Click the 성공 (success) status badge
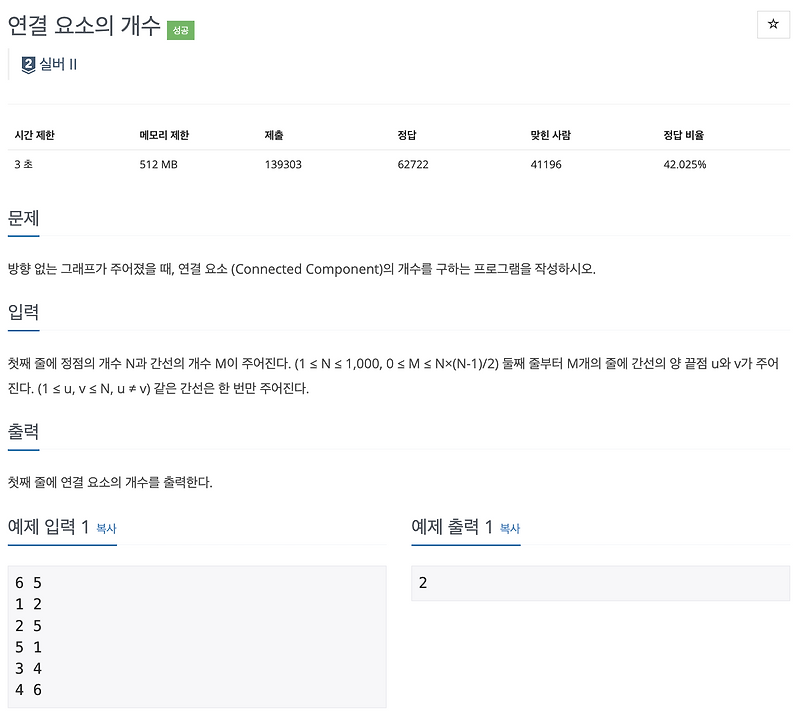800x720 pixels. pos(181,30)
